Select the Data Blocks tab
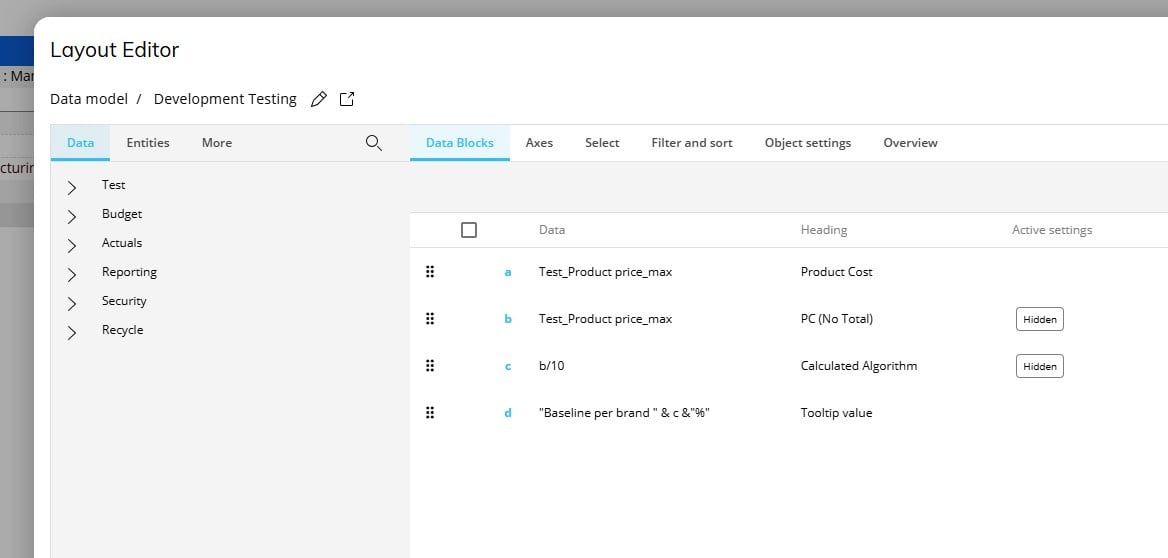The width and height of the screenshot is (1168, 558). [x=460, y=143]
